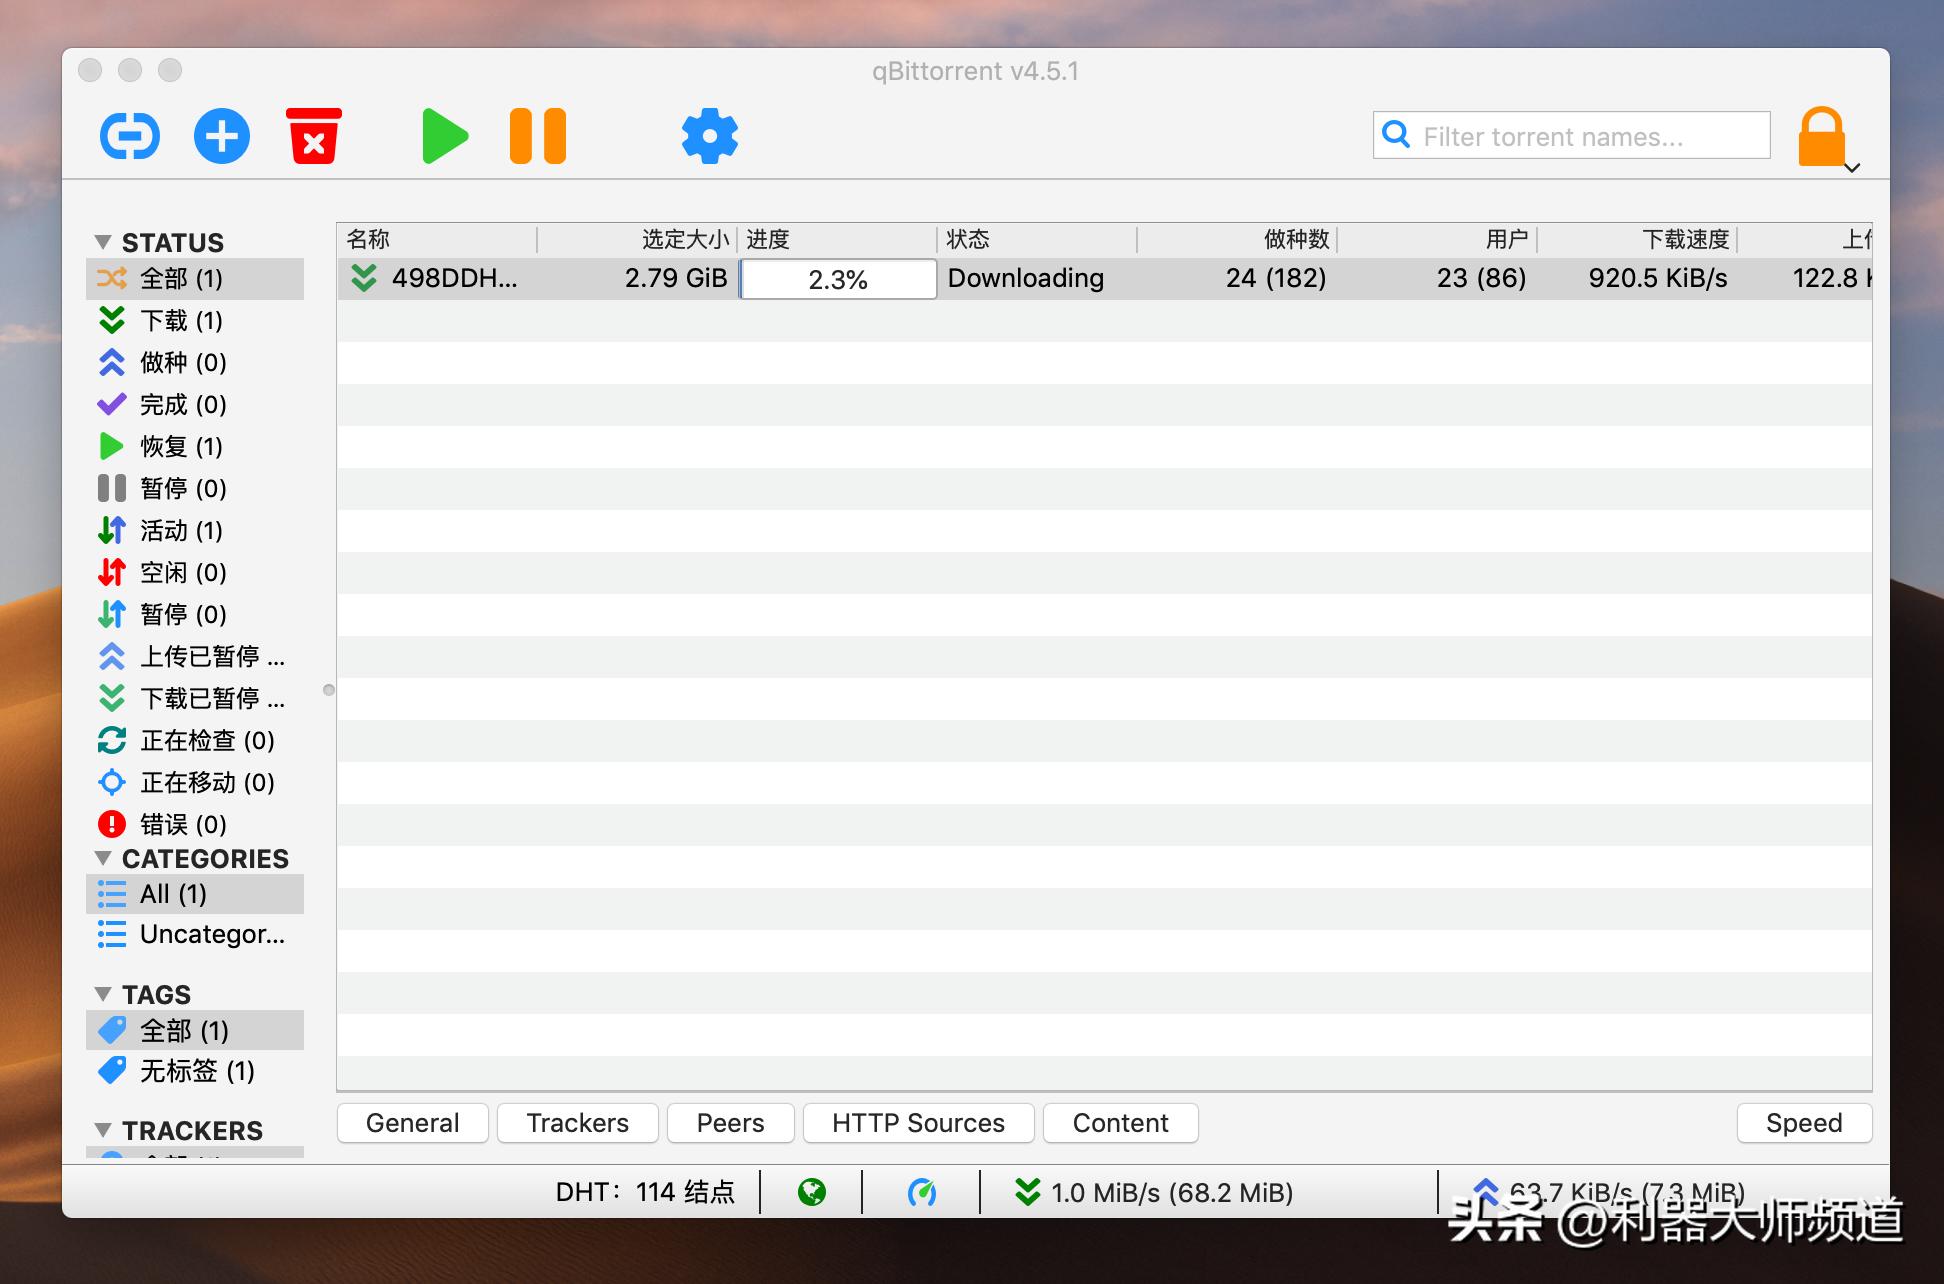Viewport: 1944px width, 1284px height.
Task: Click the globe connection status icon
Action: point(812,1192)
